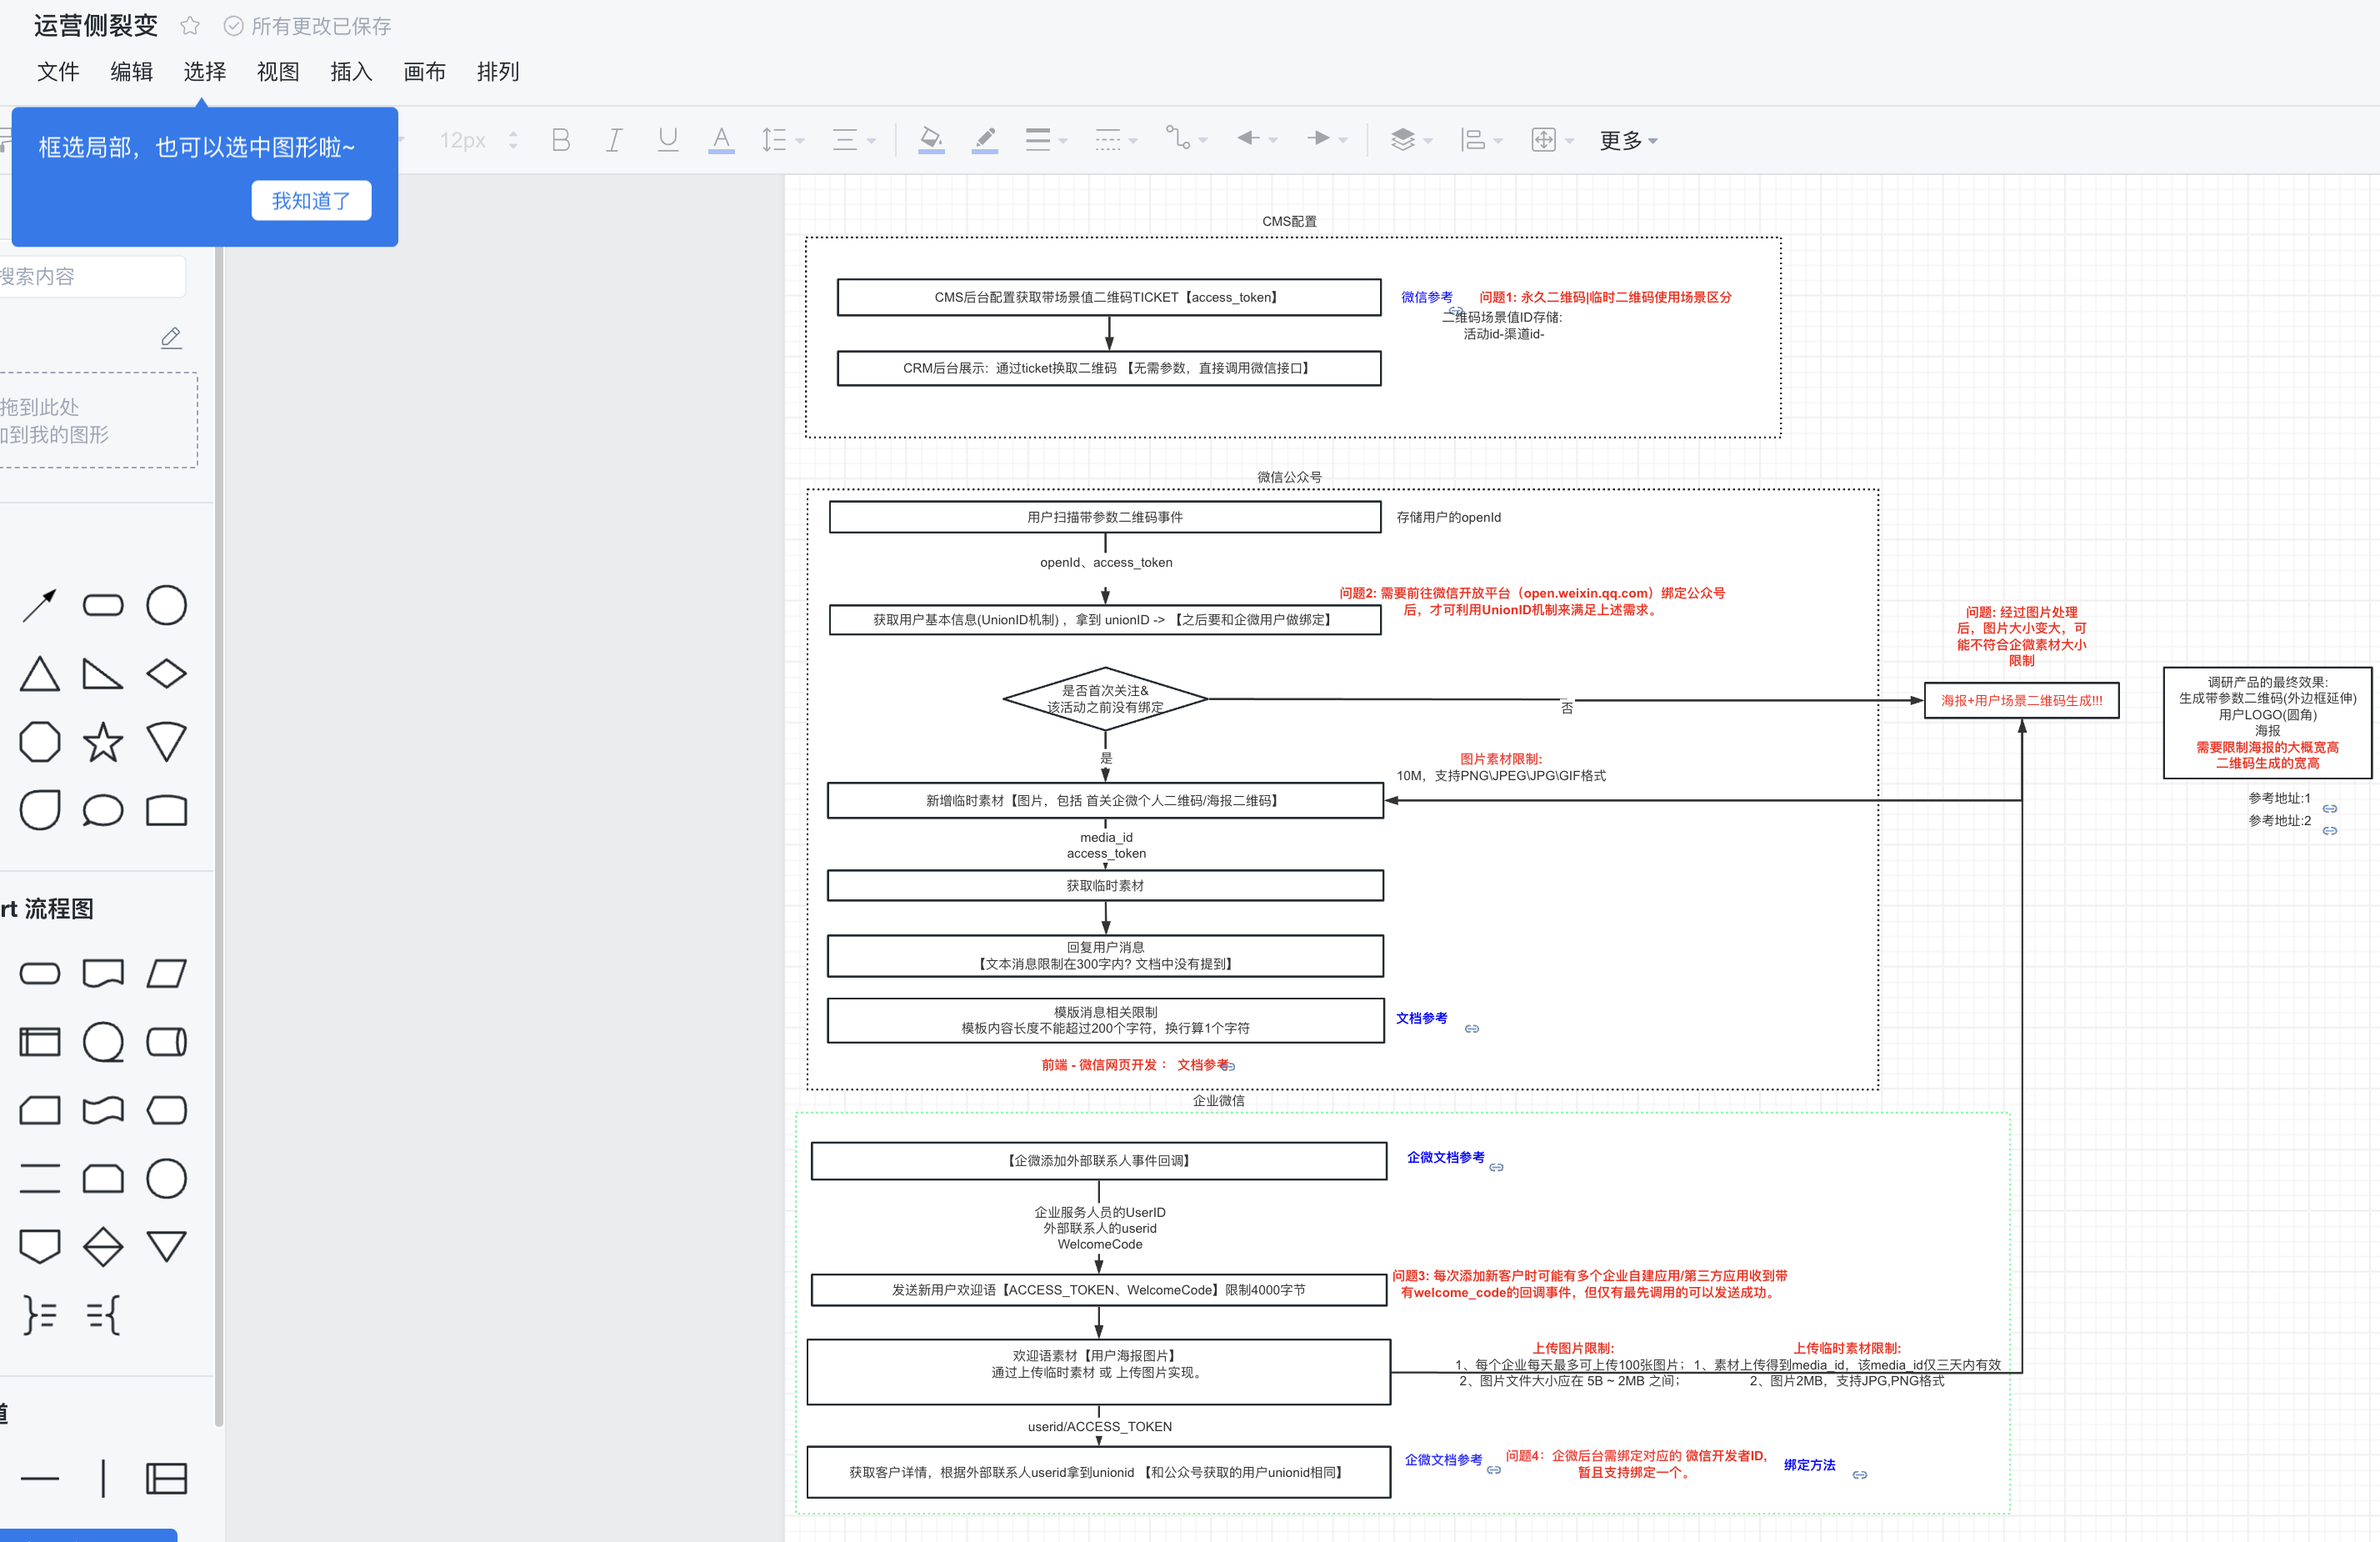Select the octagon shape
This screenshot has width=2380, height=1542.
tap(40, 742)
